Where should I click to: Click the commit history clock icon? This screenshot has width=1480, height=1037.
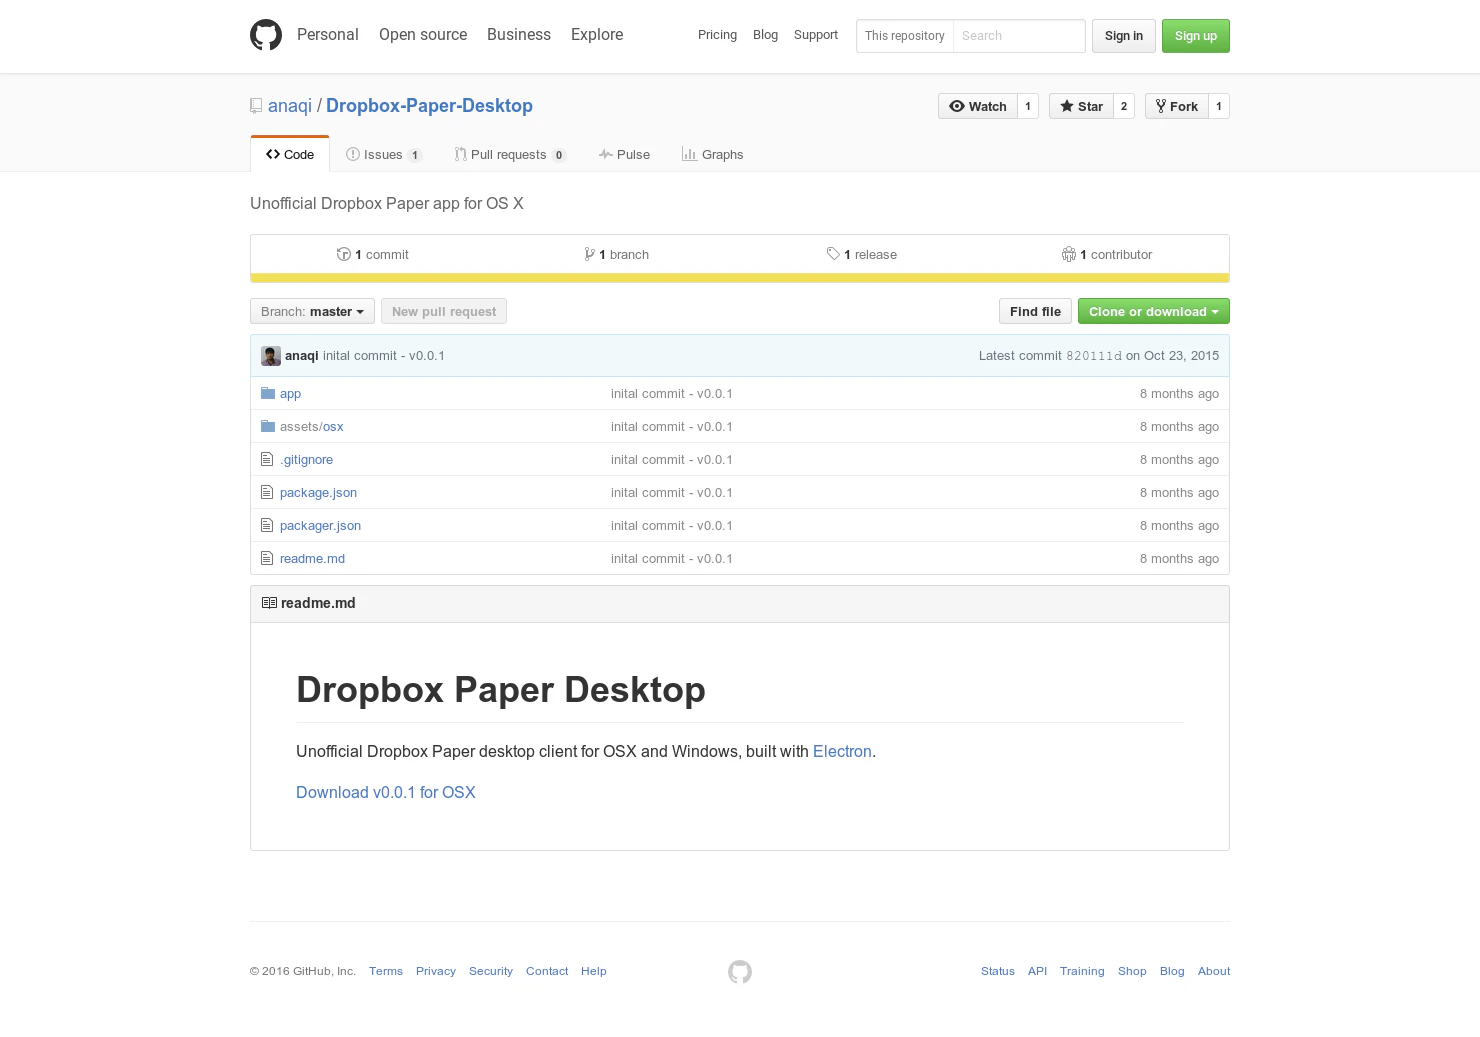[344, 254]
